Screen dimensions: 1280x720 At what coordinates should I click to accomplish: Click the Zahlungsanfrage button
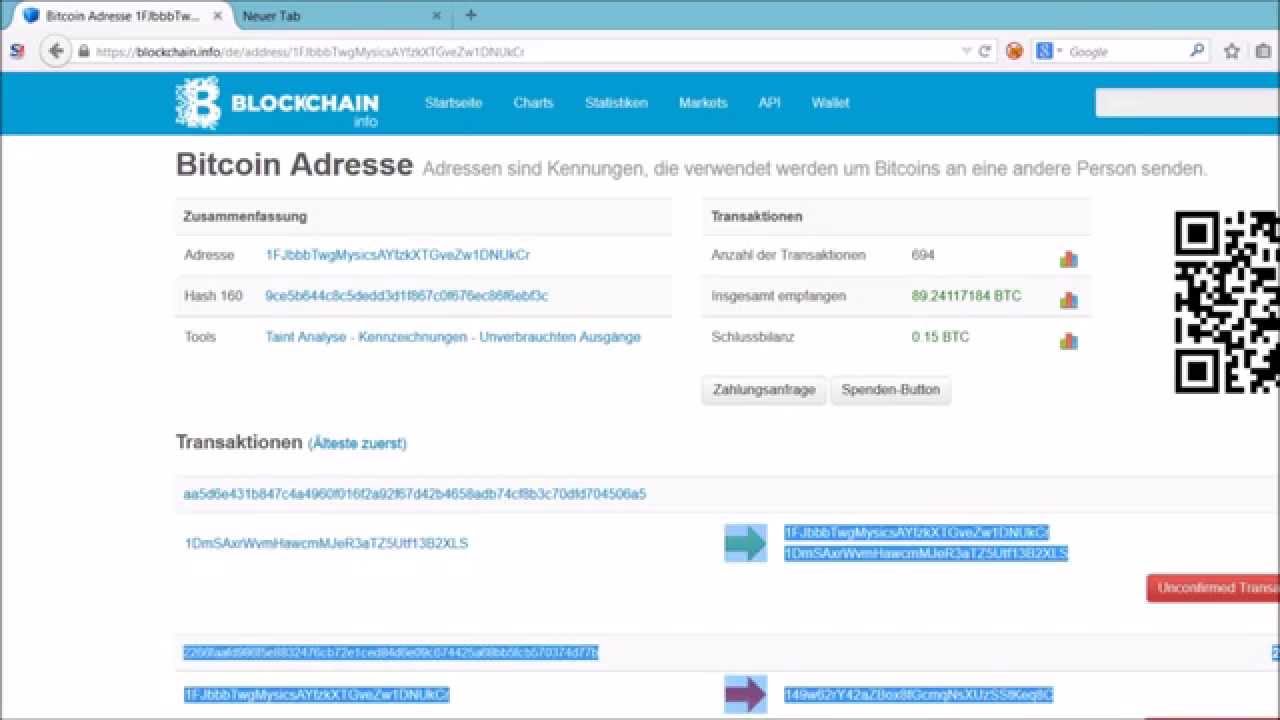(764, 390)
